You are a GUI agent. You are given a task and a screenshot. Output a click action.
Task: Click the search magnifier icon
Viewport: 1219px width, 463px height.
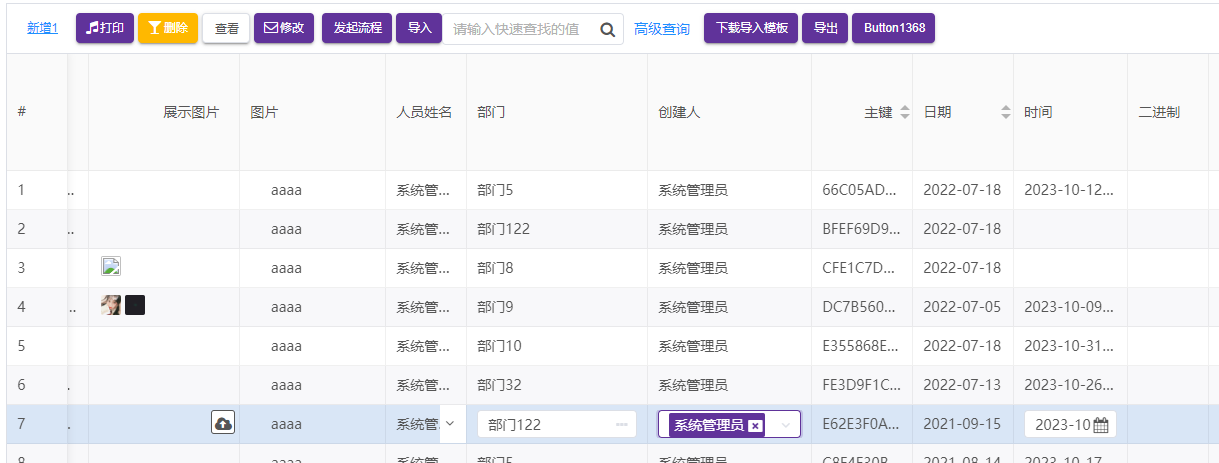(x=607, y=29)
